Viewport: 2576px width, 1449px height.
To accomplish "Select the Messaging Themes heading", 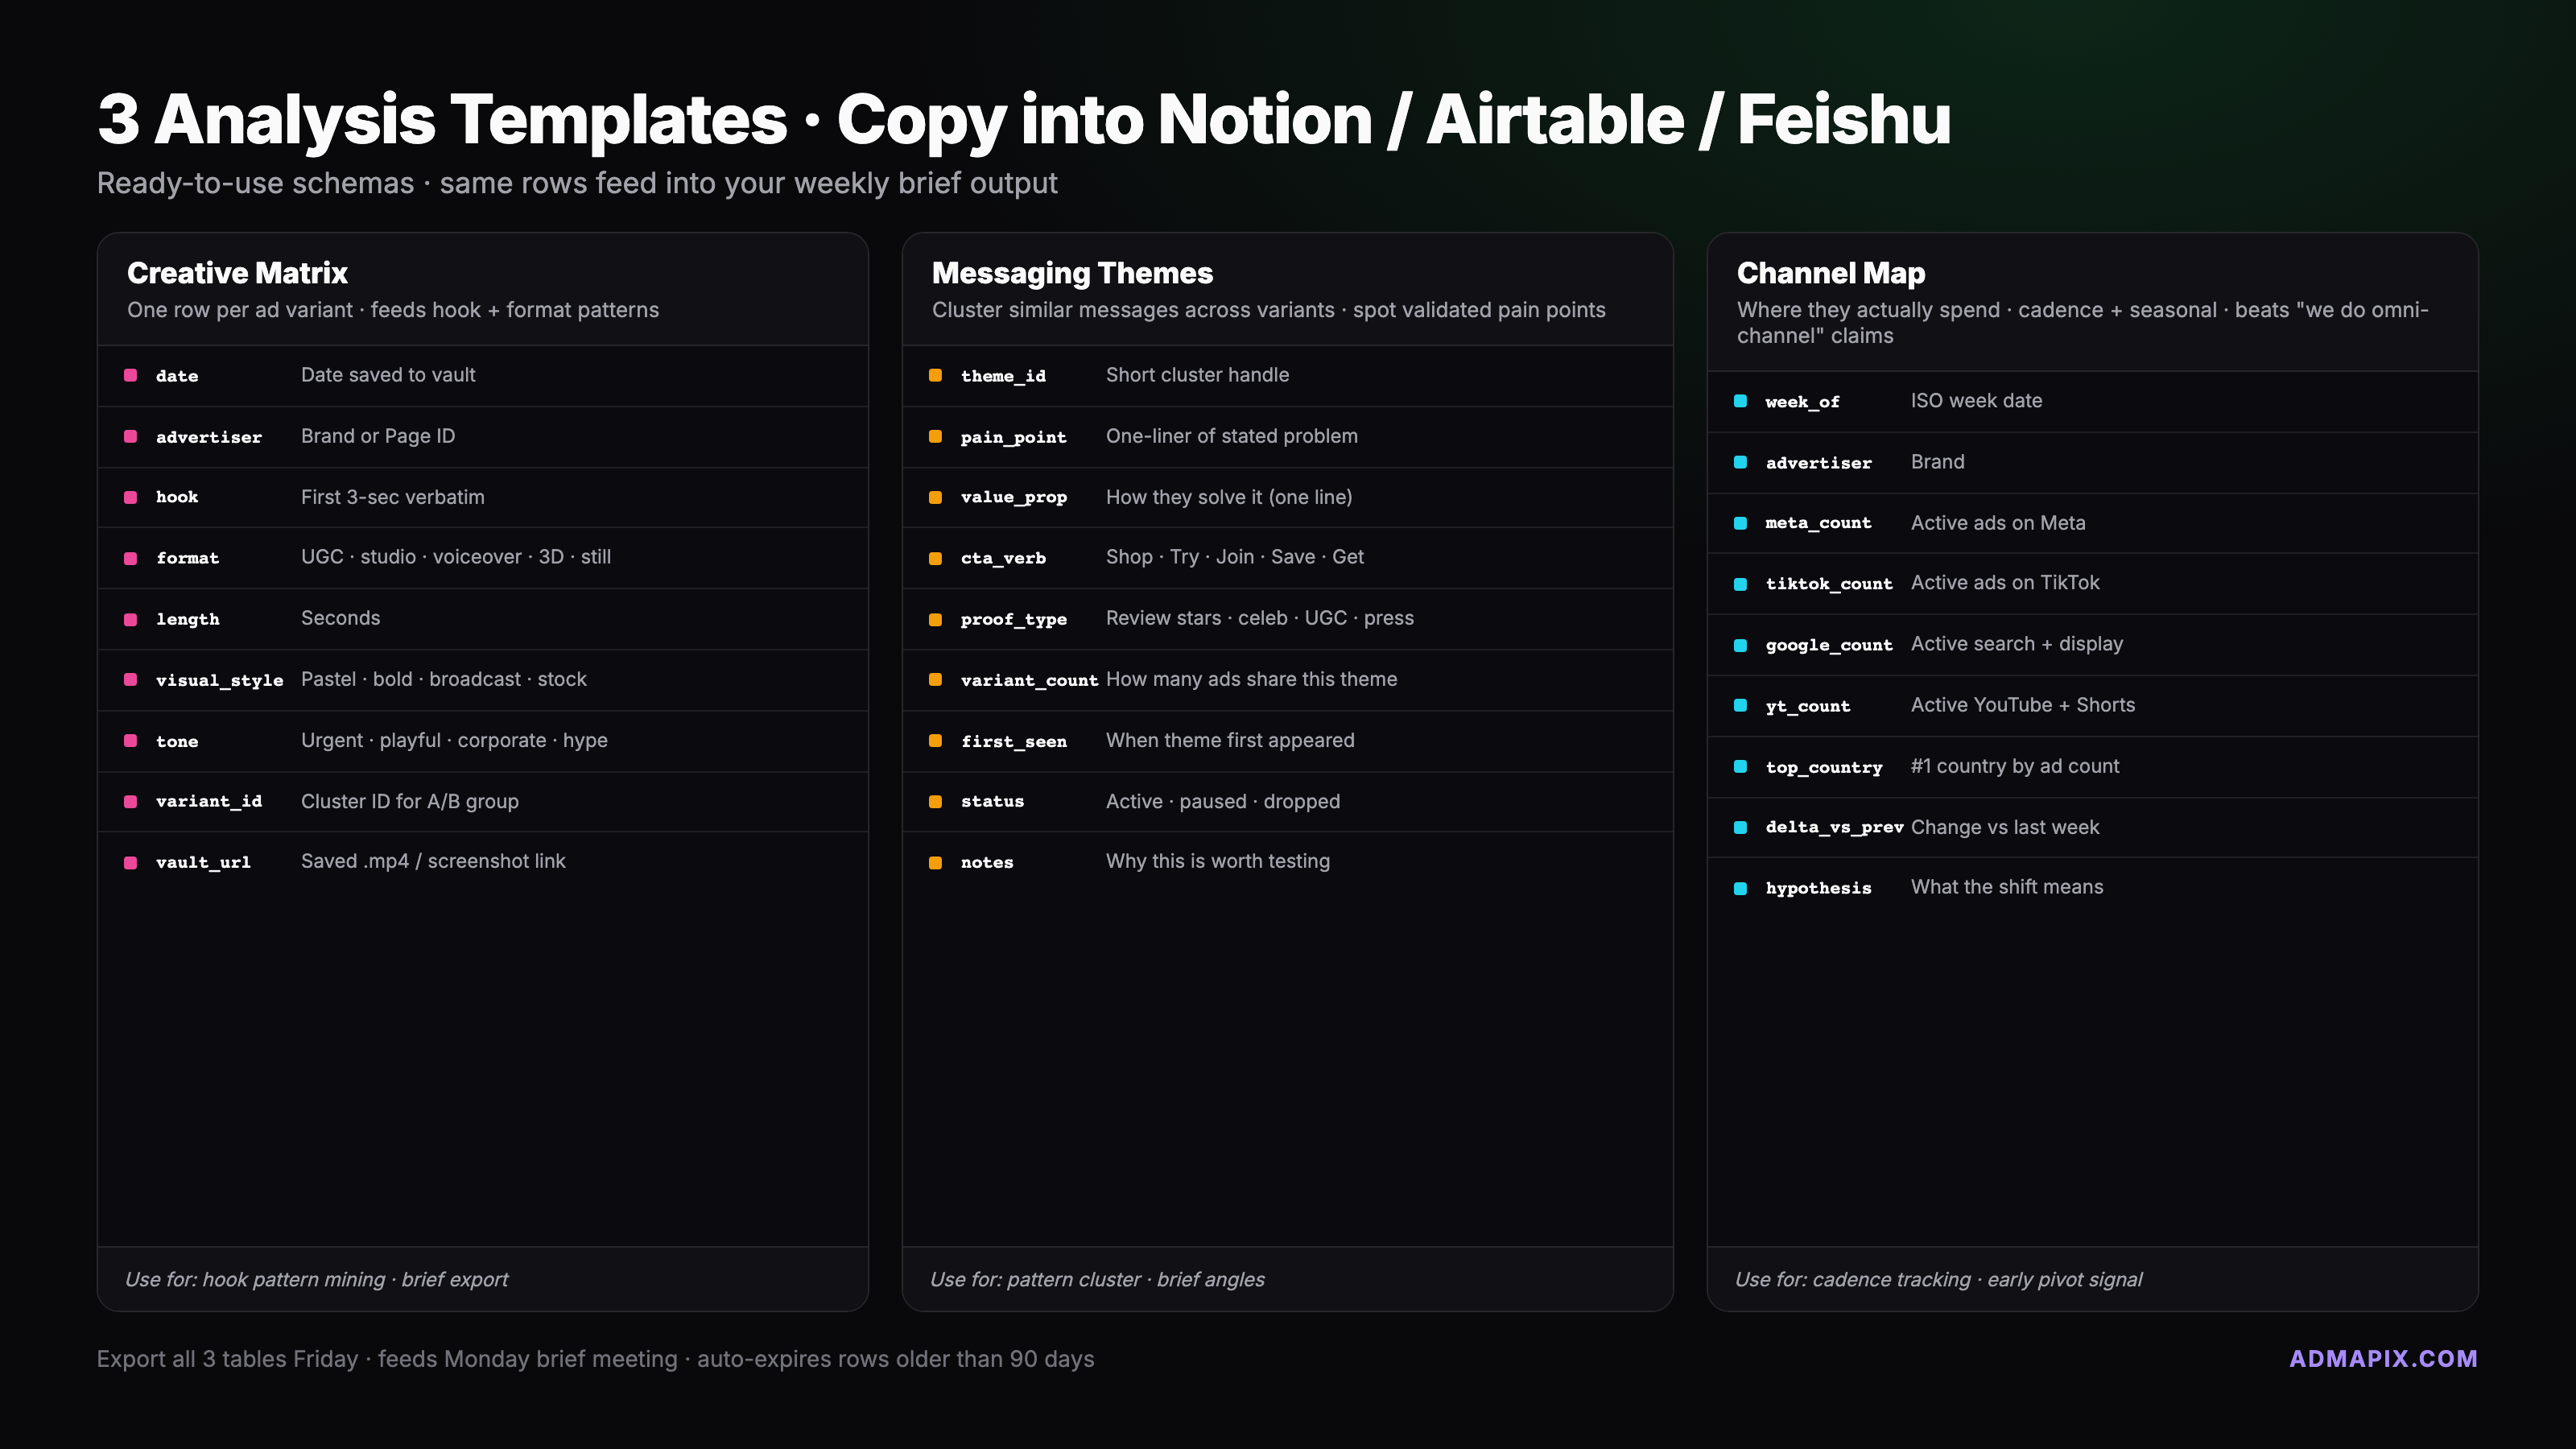I will pyautogui.click(x=1072, y=273).
